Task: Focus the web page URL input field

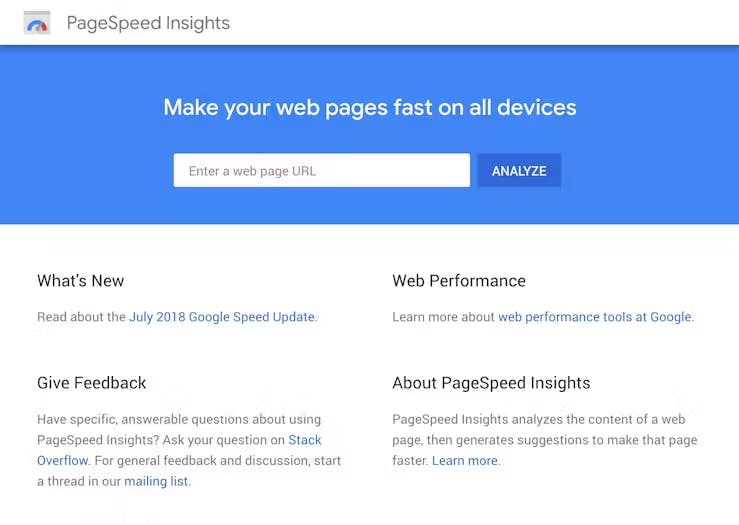Action: (321, 170)
